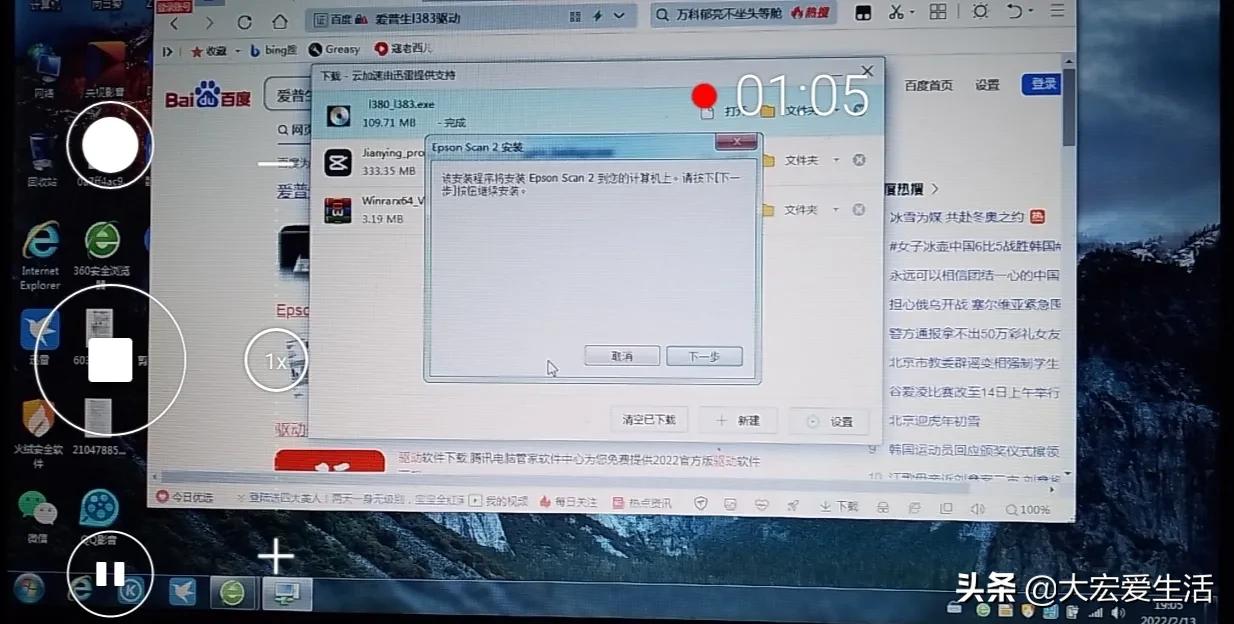The width and height of the screenshot is (1234, 624).
Task: Open Baidu's top-right 设置 link
Action: 987,85
